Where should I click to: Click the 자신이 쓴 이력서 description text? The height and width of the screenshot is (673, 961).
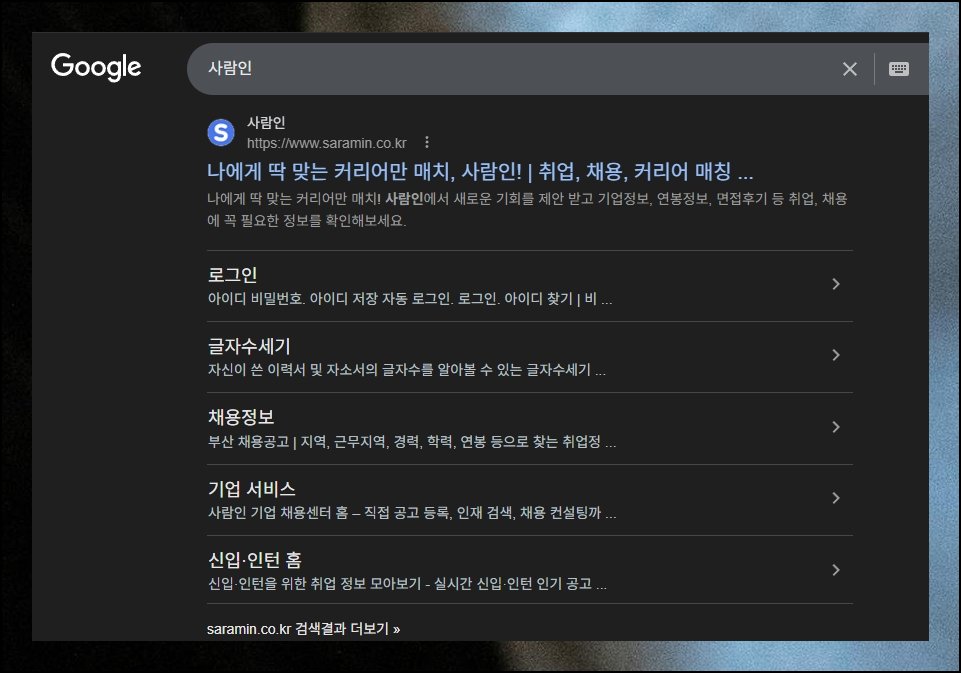coord(406,370)
